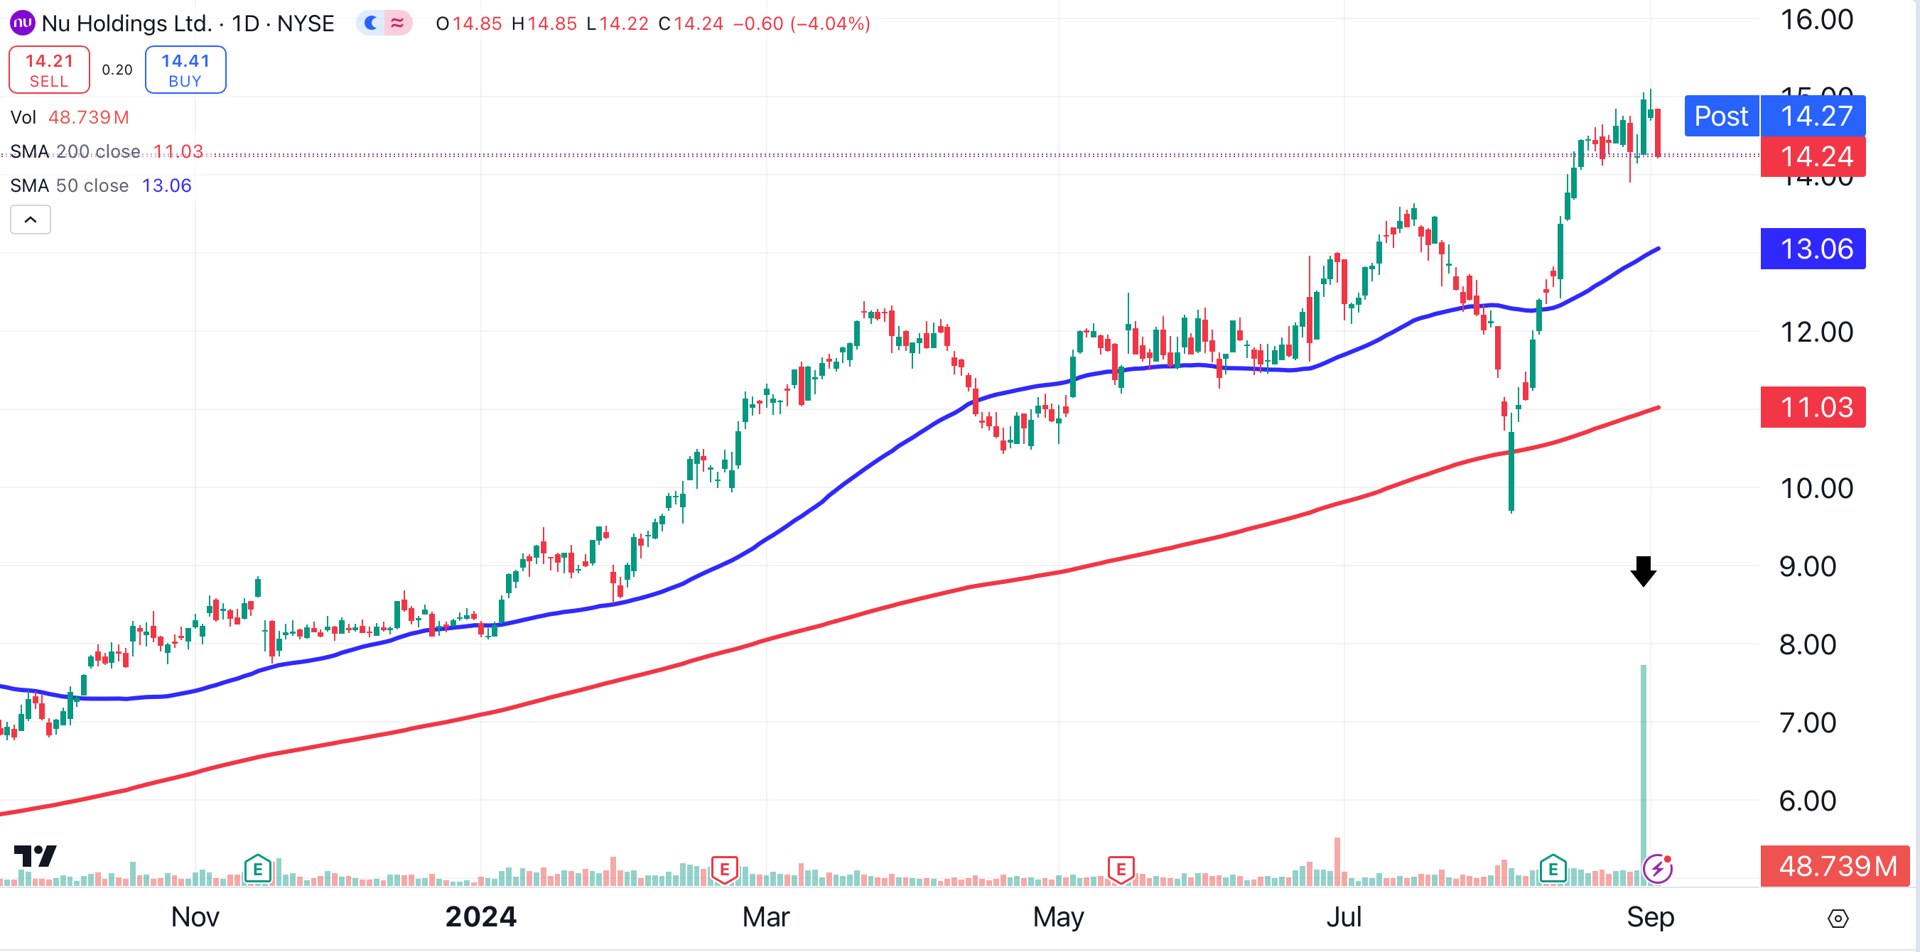This screenshot has height=952, width=1920.
Task: Select the Vol indicator legend
Action: (23, 118)
